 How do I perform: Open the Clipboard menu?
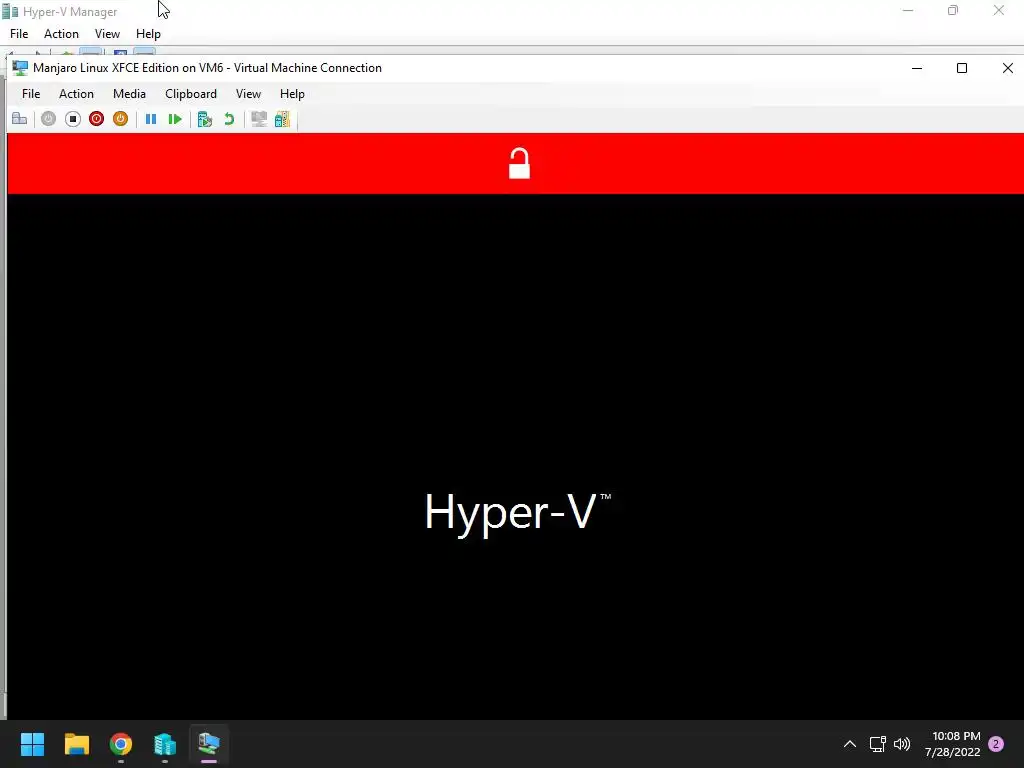tap(191, 94)
